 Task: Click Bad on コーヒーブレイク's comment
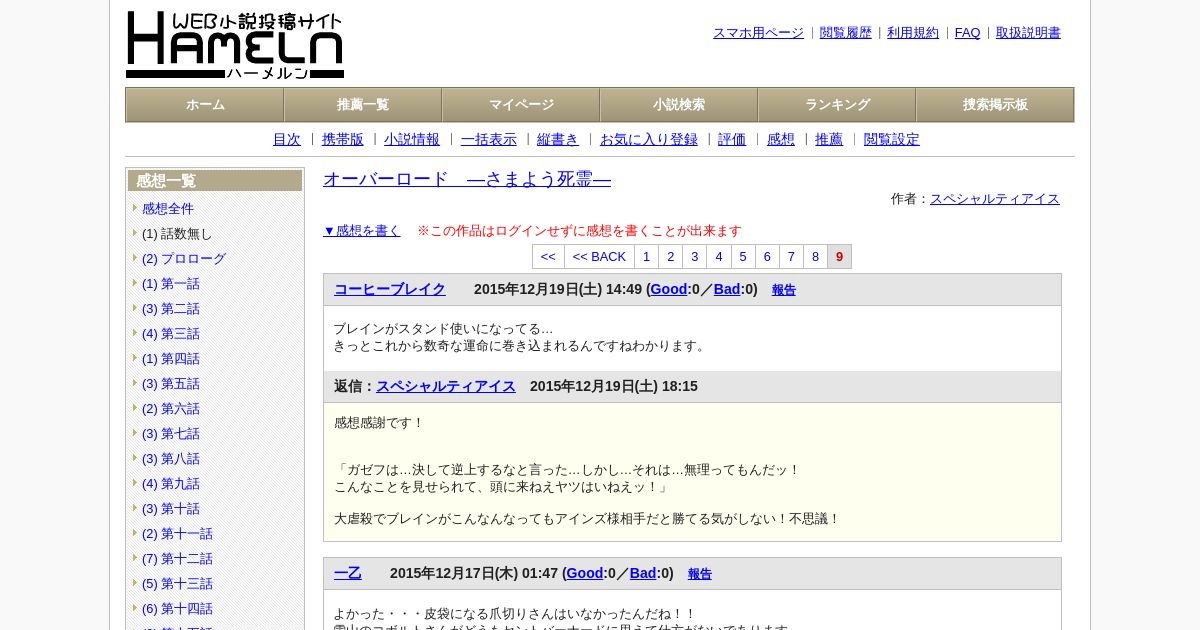tap(727, 289)
